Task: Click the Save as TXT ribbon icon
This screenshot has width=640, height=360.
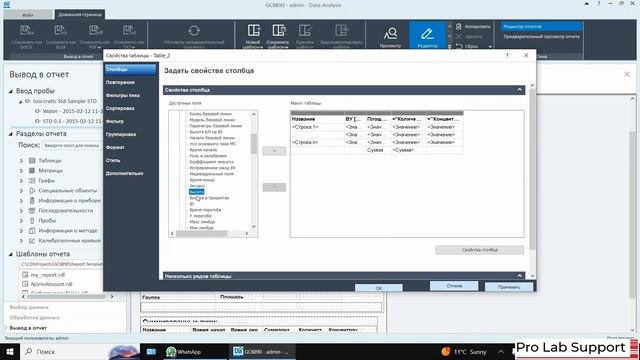Action: [129, 31]
